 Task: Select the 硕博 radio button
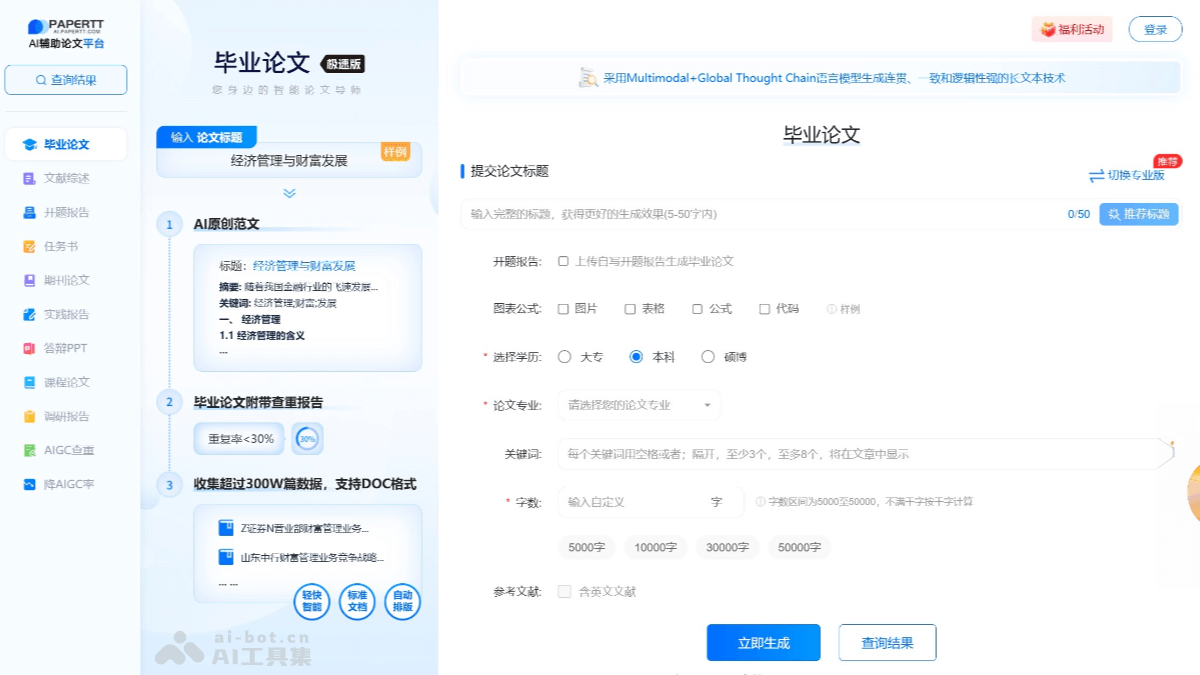click(x=708, y=357)
